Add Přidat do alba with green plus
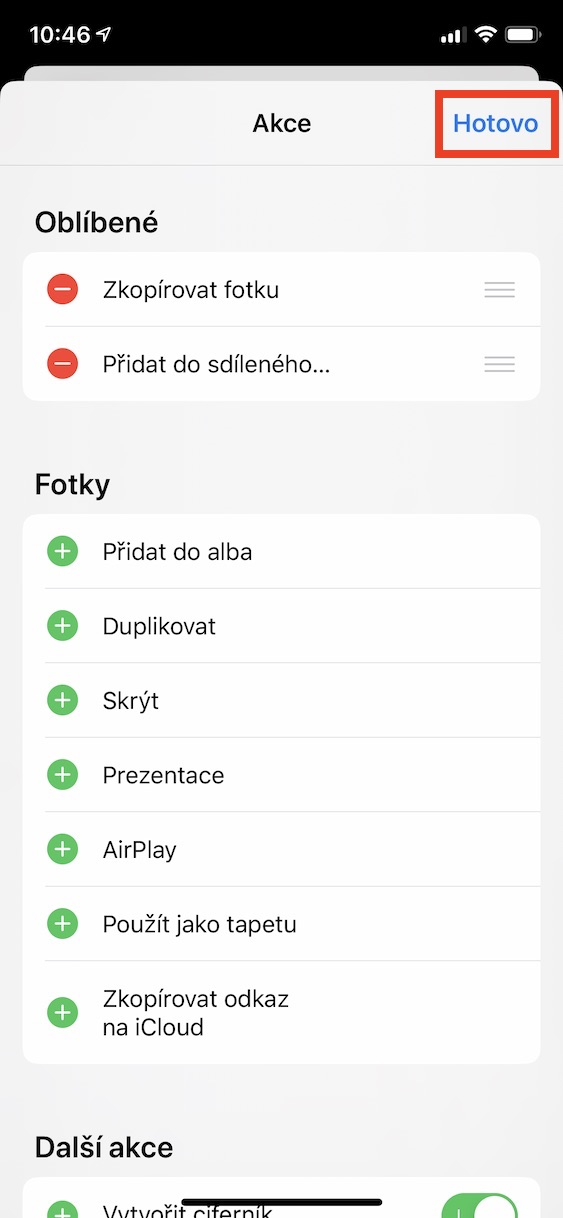563x1218 pixels. pos(62,551)
